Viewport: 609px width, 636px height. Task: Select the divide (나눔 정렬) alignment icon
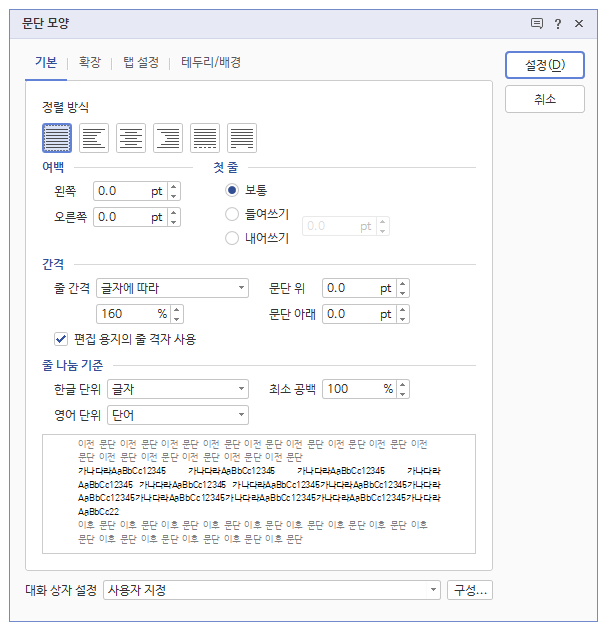point(242,137)
